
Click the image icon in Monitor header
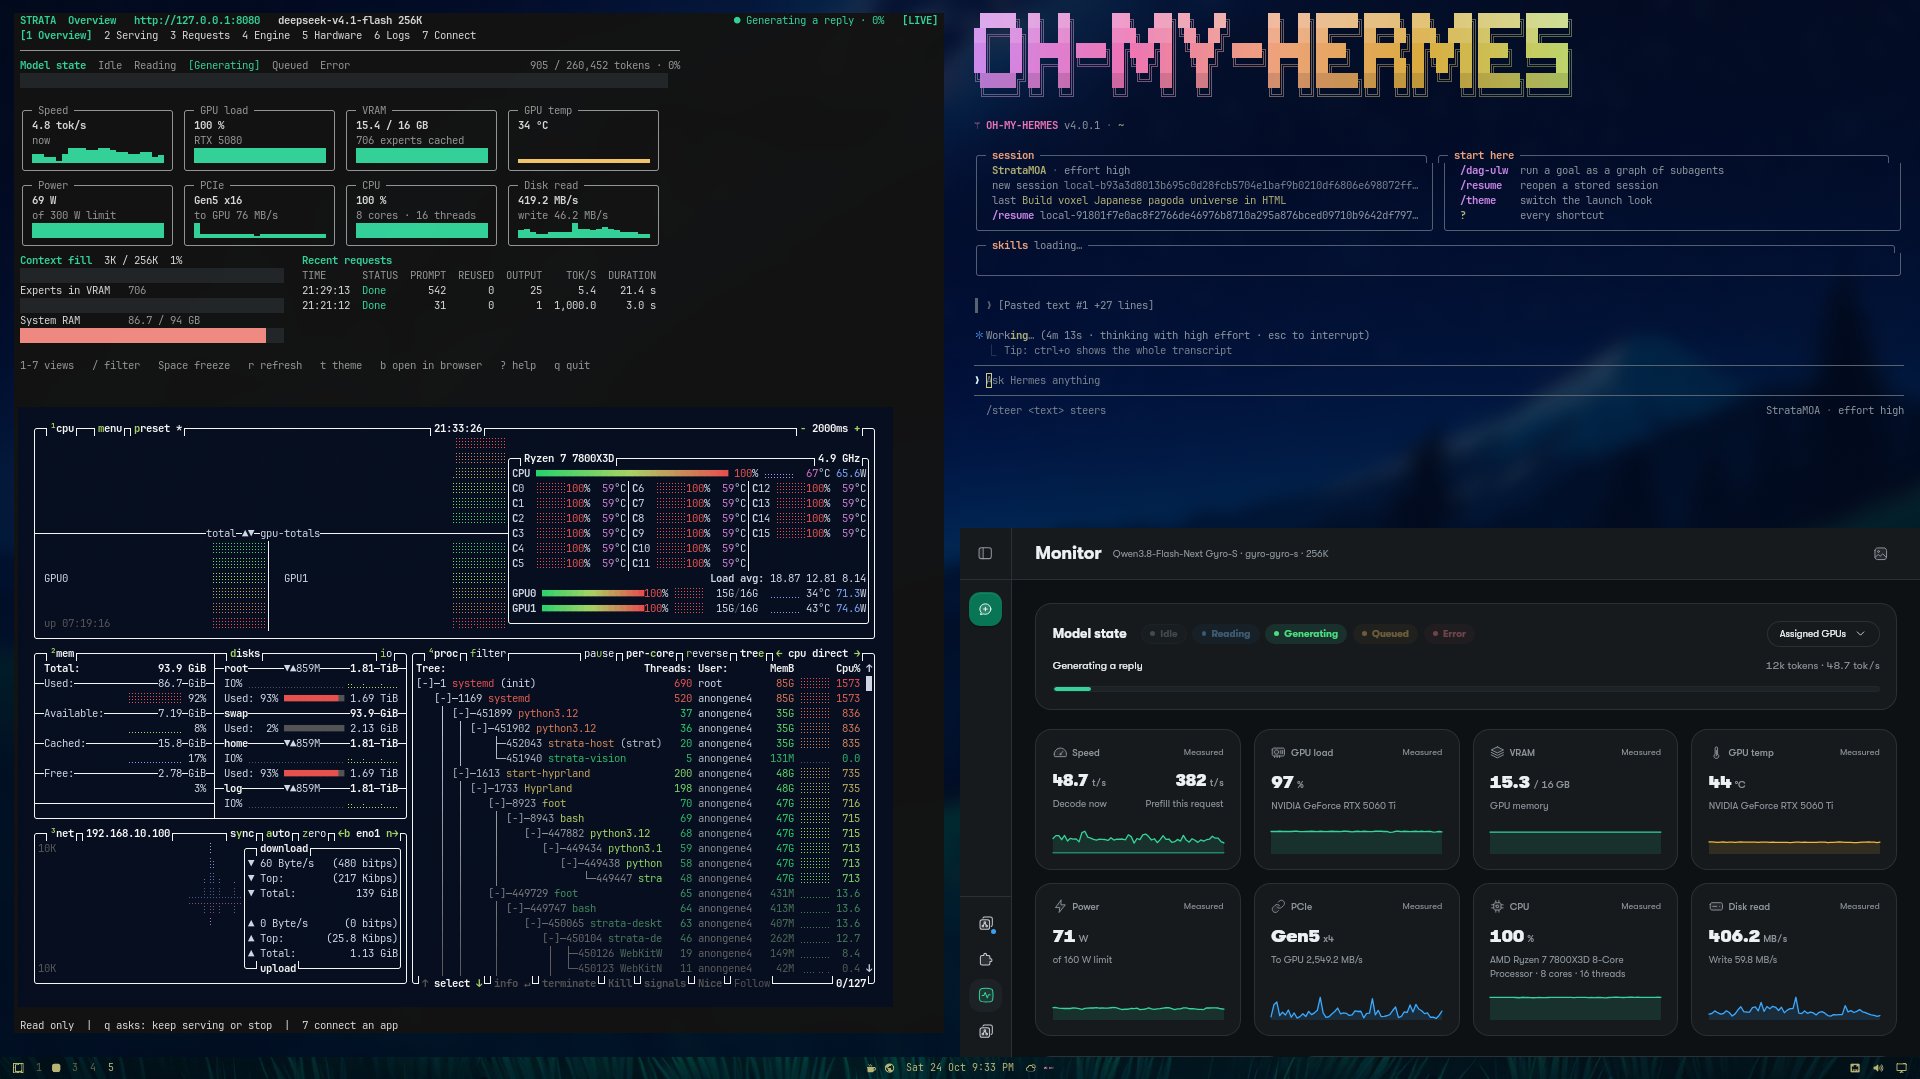click(x=1880, y=553)
